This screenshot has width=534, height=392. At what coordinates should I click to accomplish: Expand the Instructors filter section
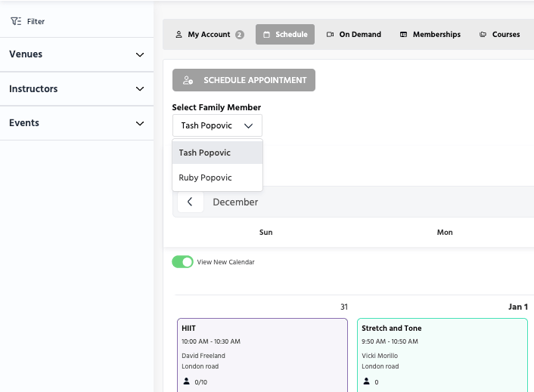[x=77, y=89]
